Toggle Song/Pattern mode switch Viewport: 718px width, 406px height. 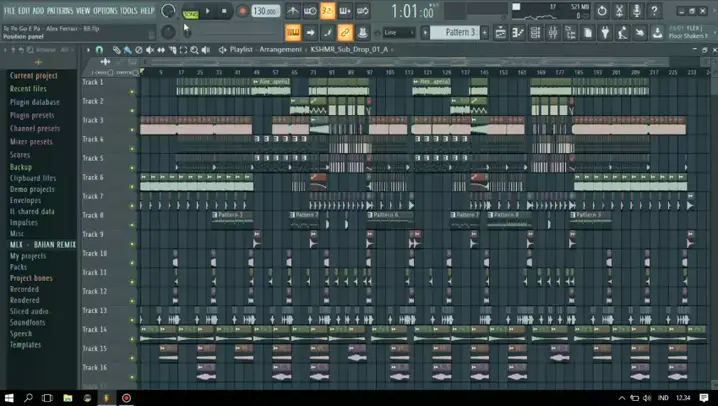pos(190,12)
